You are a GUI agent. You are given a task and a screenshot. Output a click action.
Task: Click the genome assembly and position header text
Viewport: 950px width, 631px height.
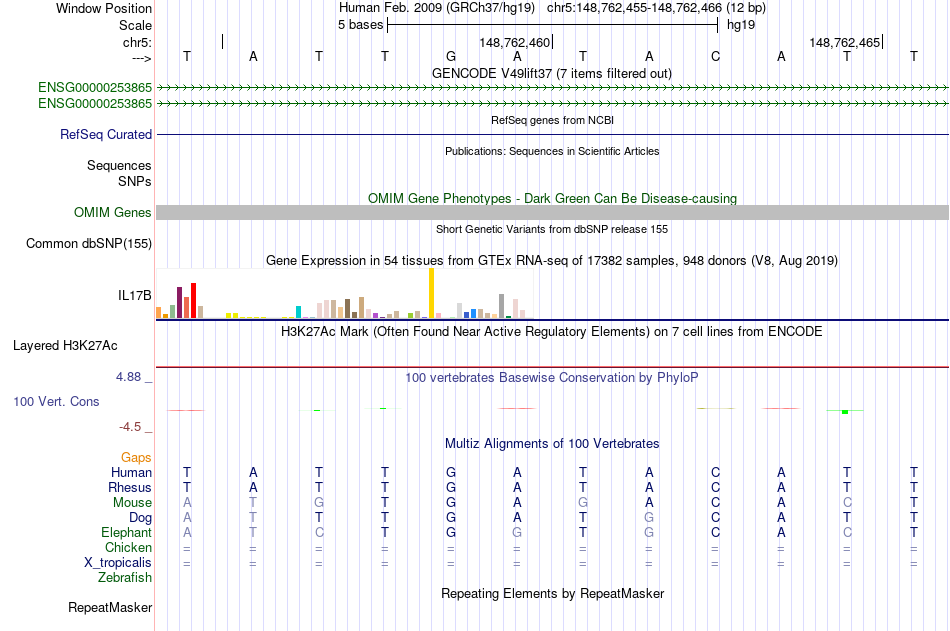(552, 8)
